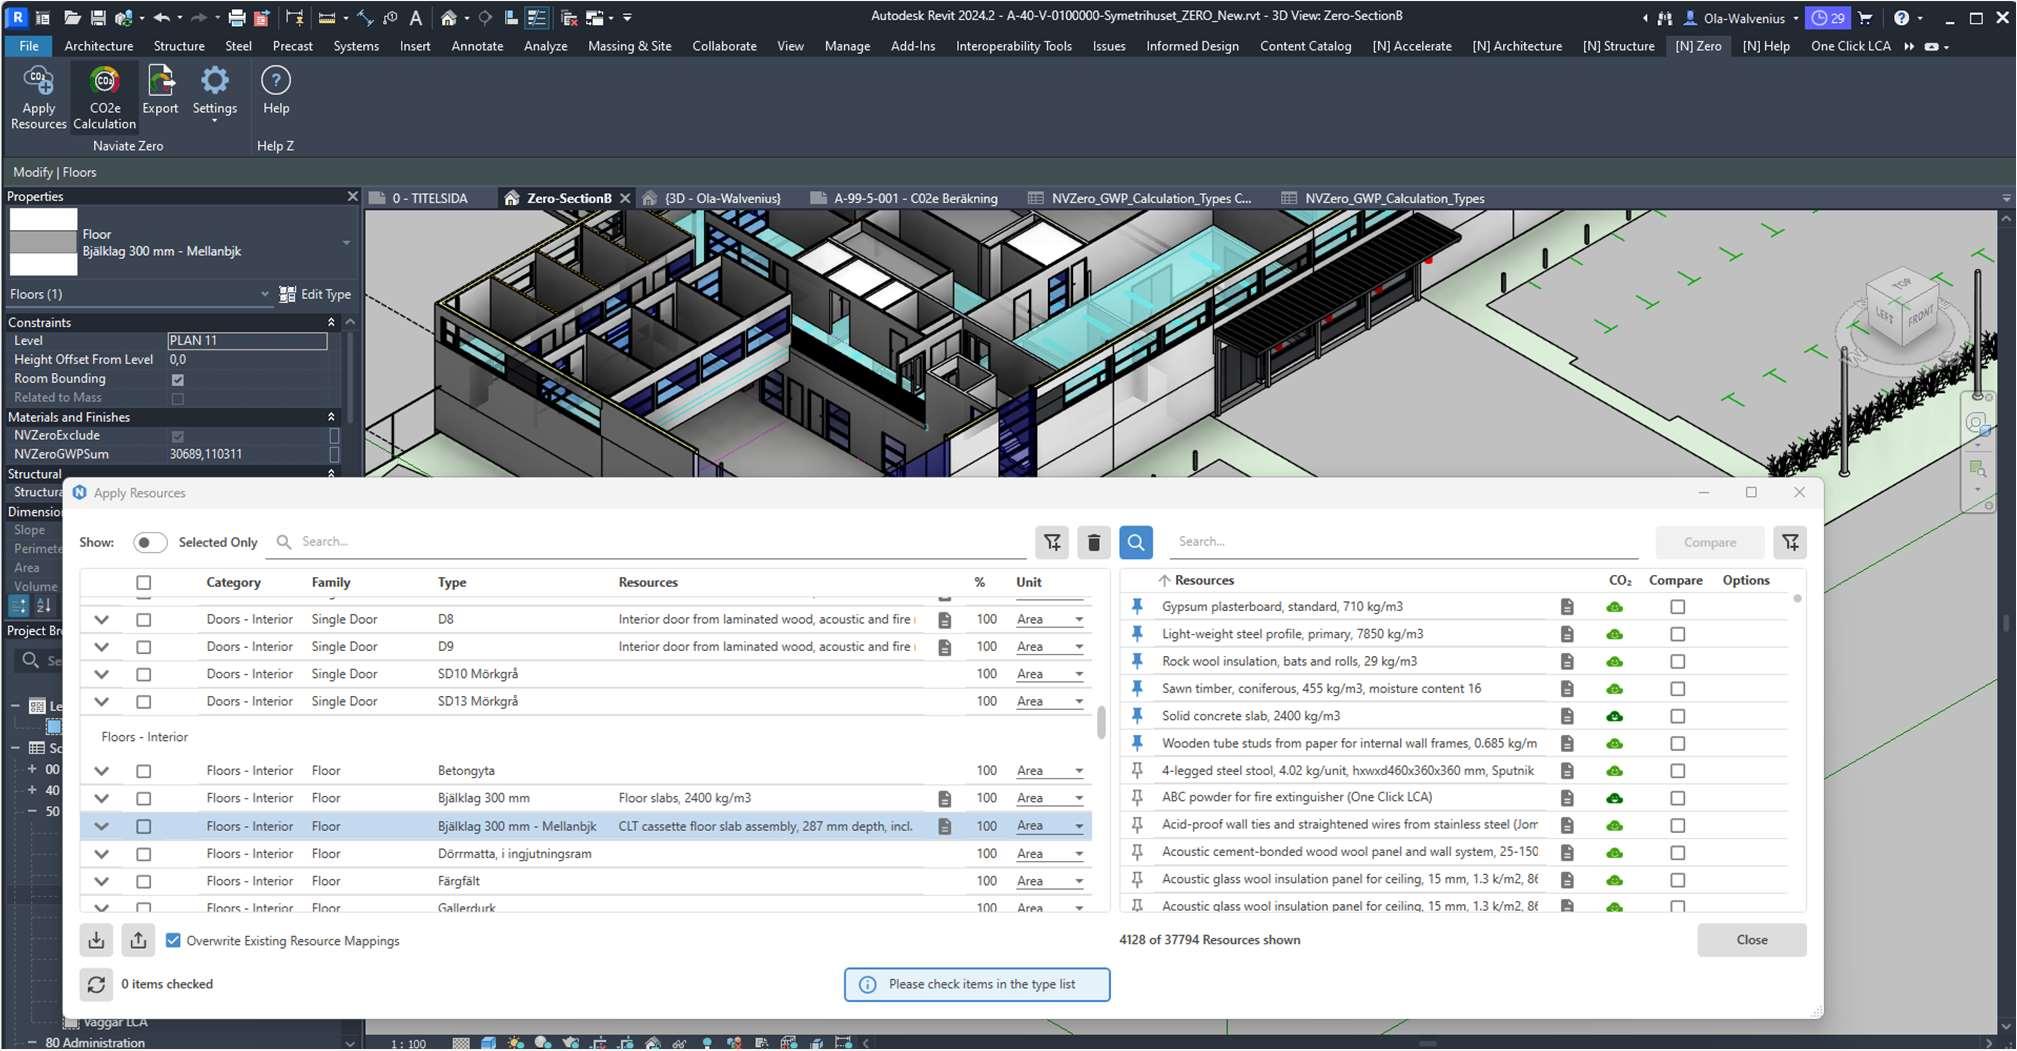2017x1051 pixels.
Task: Tick Compare checkbox for Rock wool insulation
Action: 1677,662
